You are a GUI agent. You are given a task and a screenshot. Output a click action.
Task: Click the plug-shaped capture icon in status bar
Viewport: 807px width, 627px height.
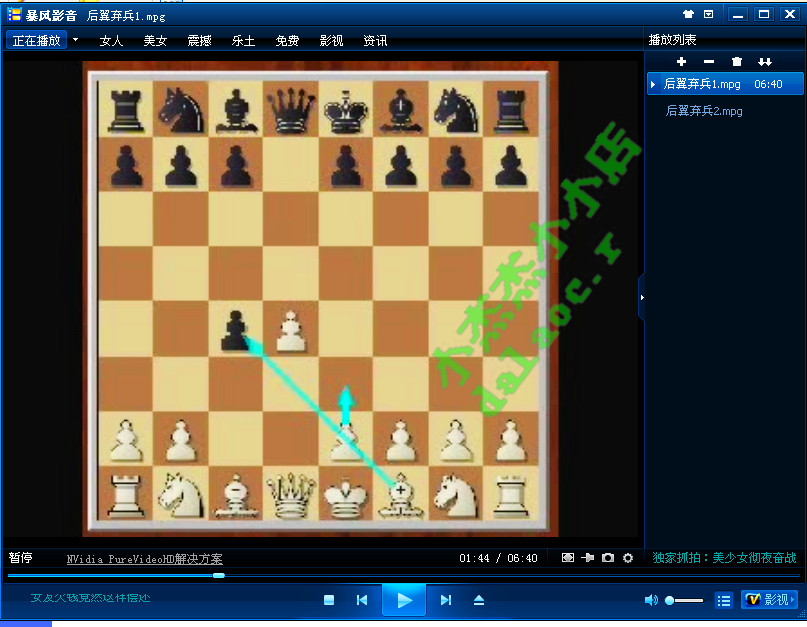tap(588, 558)
